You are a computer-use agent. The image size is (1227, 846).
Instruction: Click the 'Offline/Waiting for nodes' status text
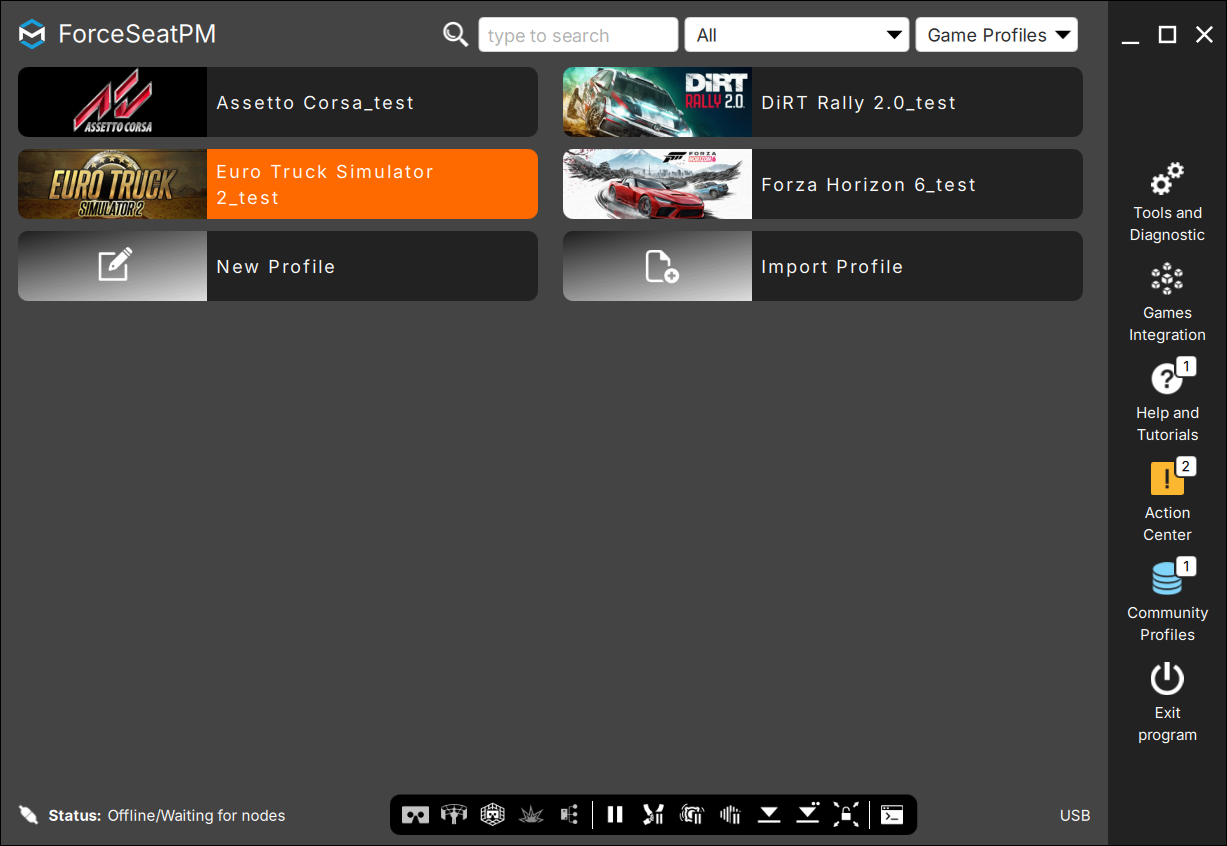(x=196, y=816)
